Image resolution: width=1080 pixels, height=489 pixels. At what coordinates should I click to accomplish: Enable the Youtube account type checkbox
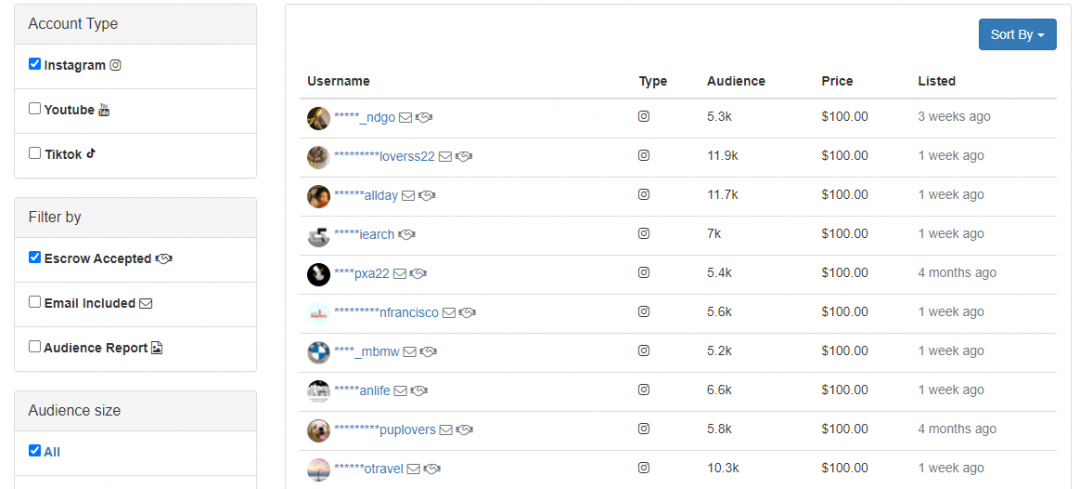click(35, 109)
